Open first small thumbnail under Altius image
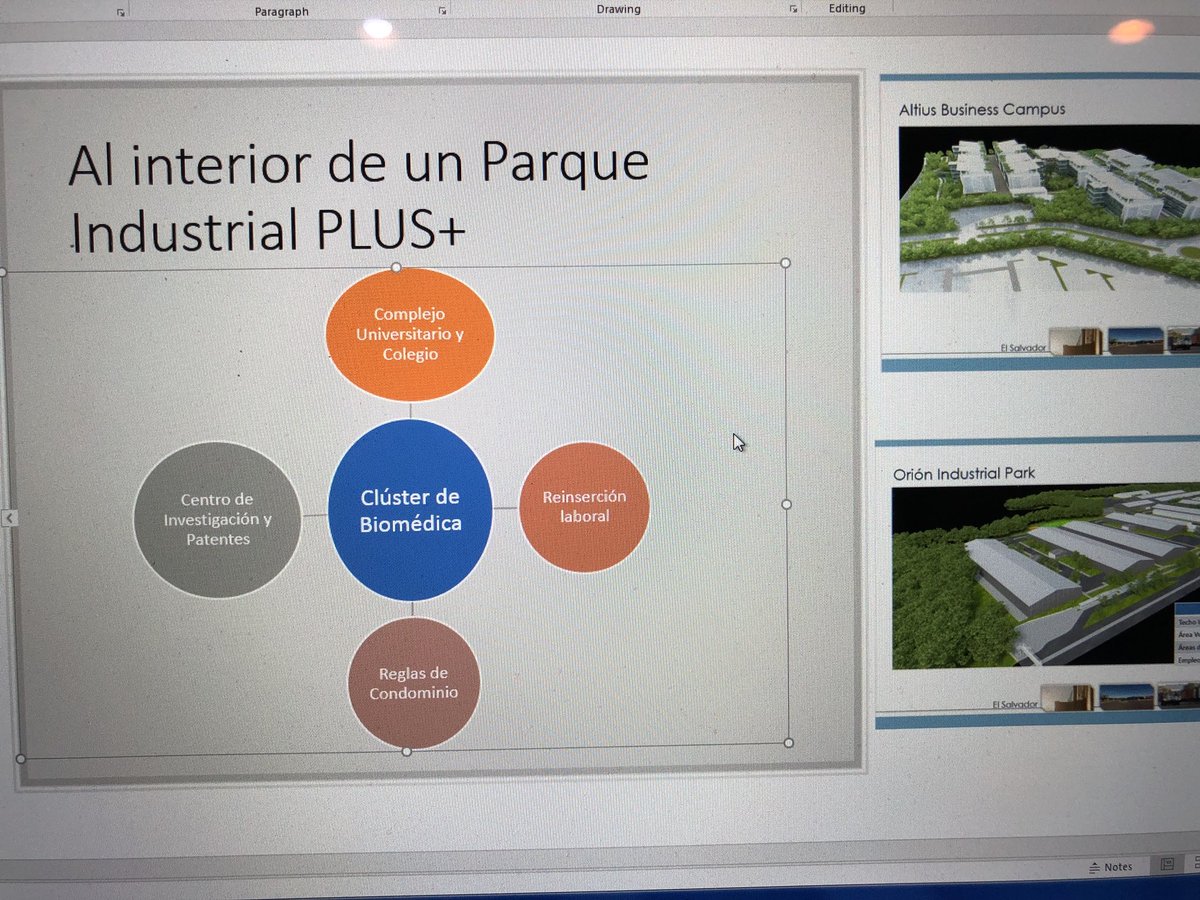The height and width of the screenshot is (900, 1200). pyautogui.click(x=1075, y=341)
